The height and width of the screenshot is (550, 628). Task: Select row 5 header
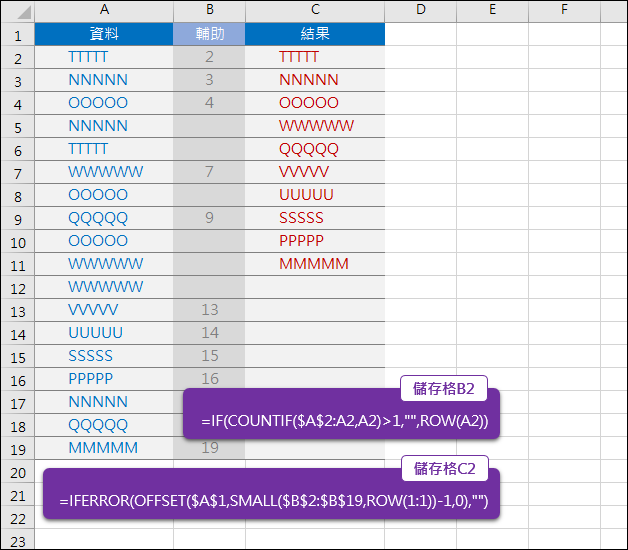(x=18, y=126)
